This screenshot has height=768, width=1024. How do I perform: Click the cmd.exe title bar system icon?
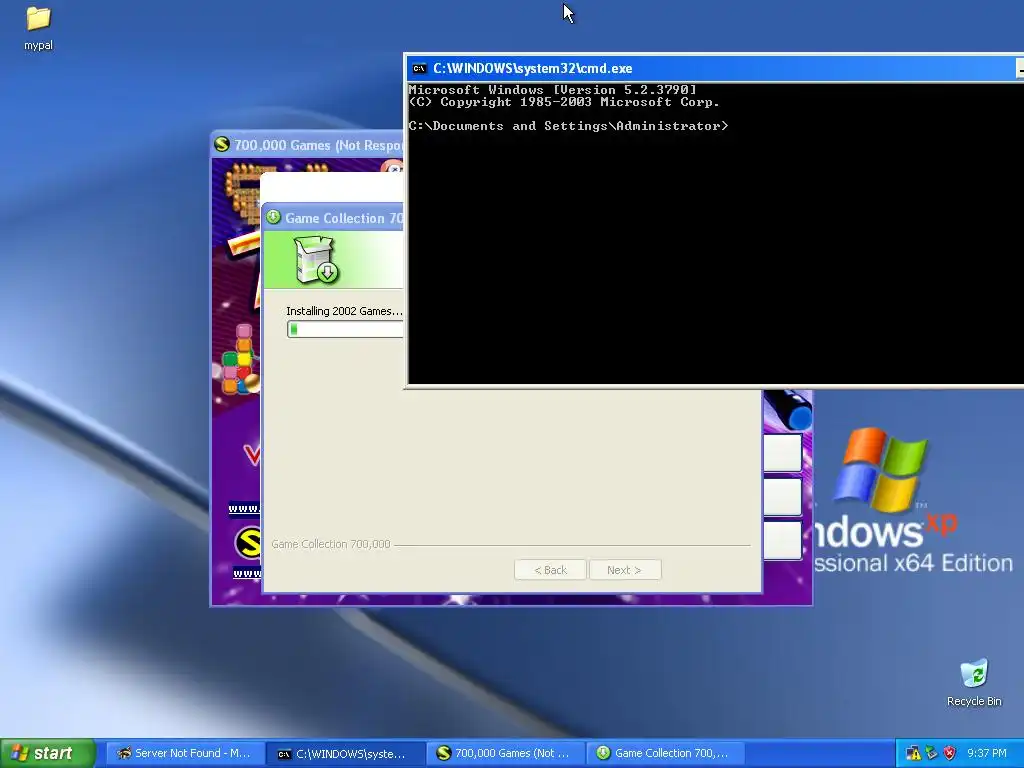(419, 69)
